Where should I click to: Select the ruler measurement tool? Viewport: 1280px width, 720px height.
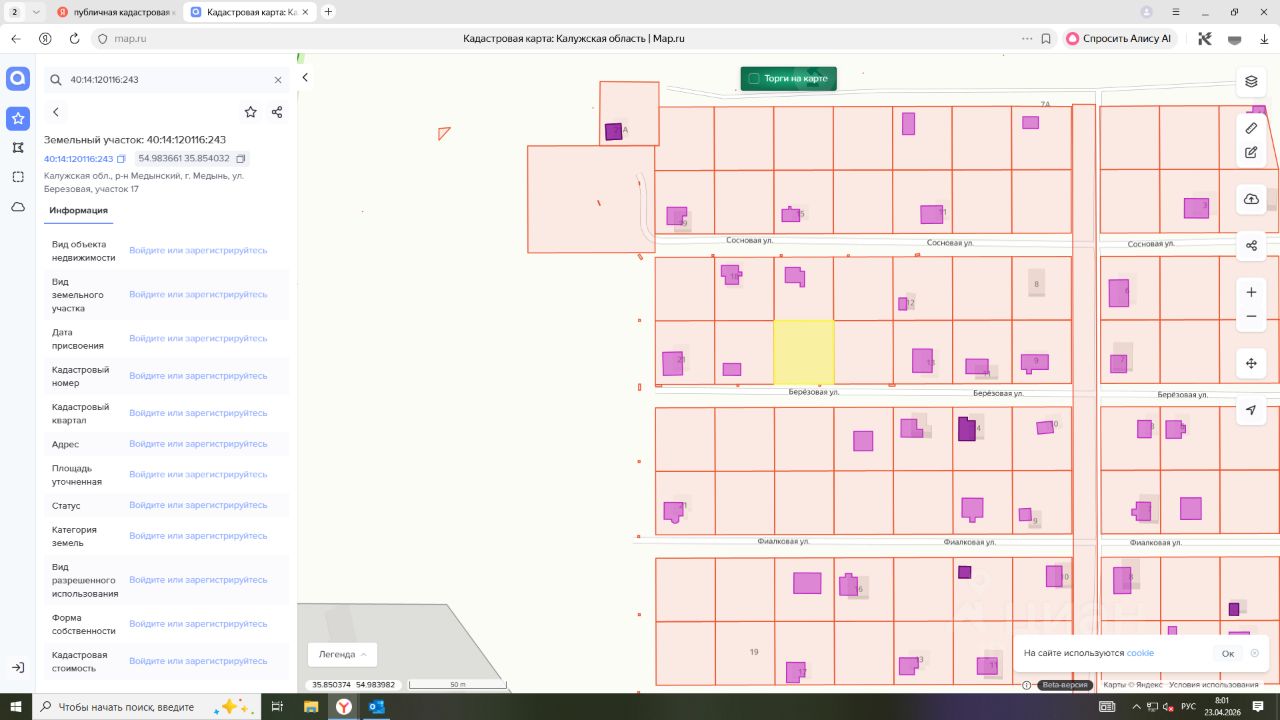pyautogui.click(x=1251, y=128)
